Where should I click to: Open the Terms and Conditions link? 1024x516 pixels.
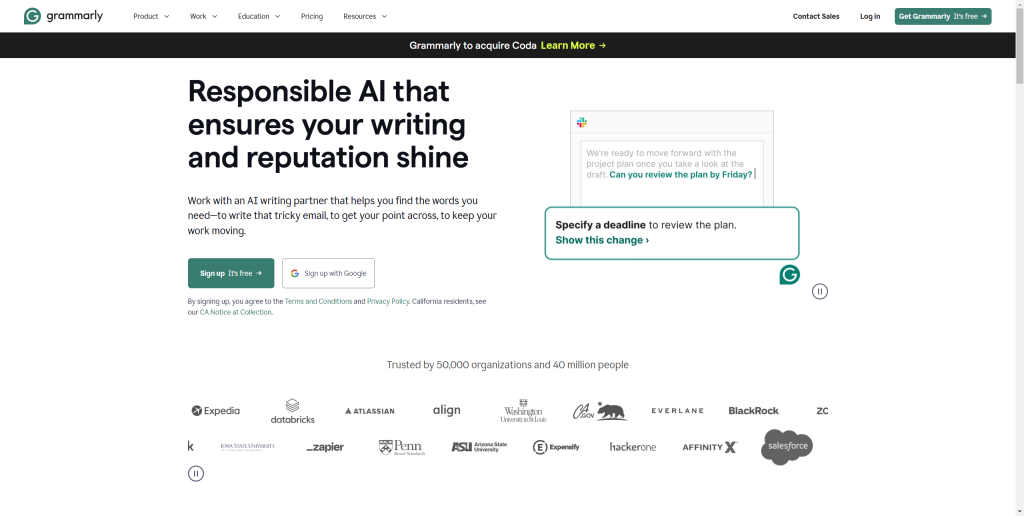point(318,301)
